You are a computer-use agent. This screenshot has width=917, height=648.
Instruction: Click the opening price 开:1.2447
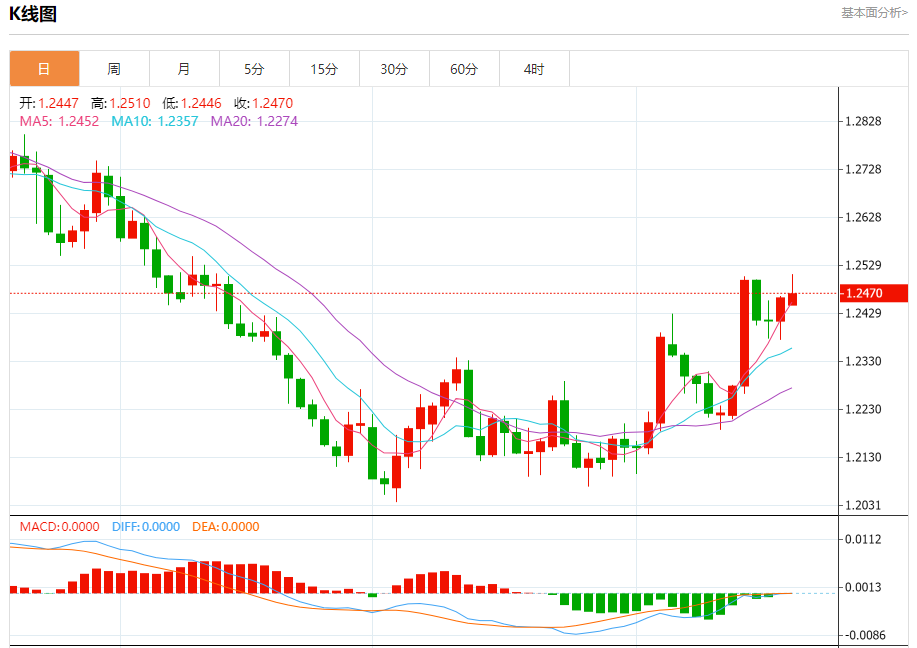pyautogui.click(x=49, y=103)
